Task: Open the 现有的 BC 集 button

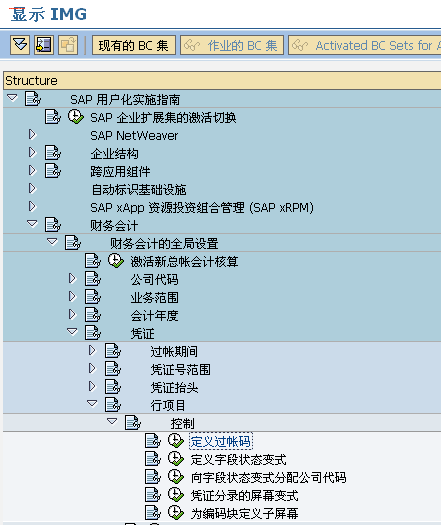Action: click(x=134, y=45)
